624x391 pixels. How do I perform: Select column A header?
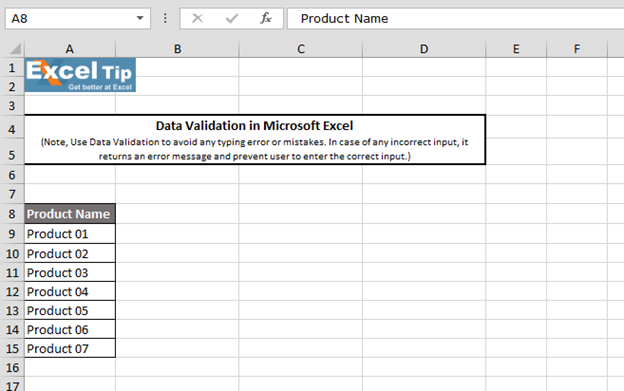click(x=70, y=49)
